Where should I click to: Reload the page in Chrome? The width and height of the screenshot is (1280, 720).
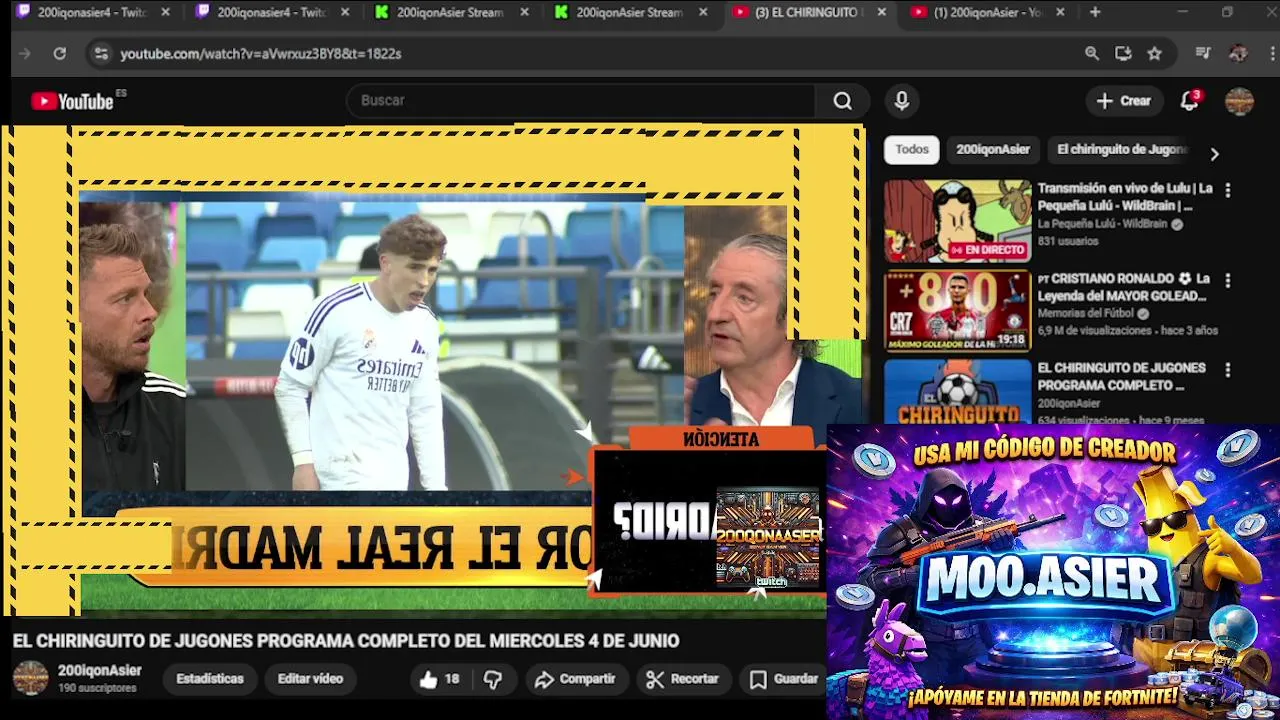click(60, 53)
